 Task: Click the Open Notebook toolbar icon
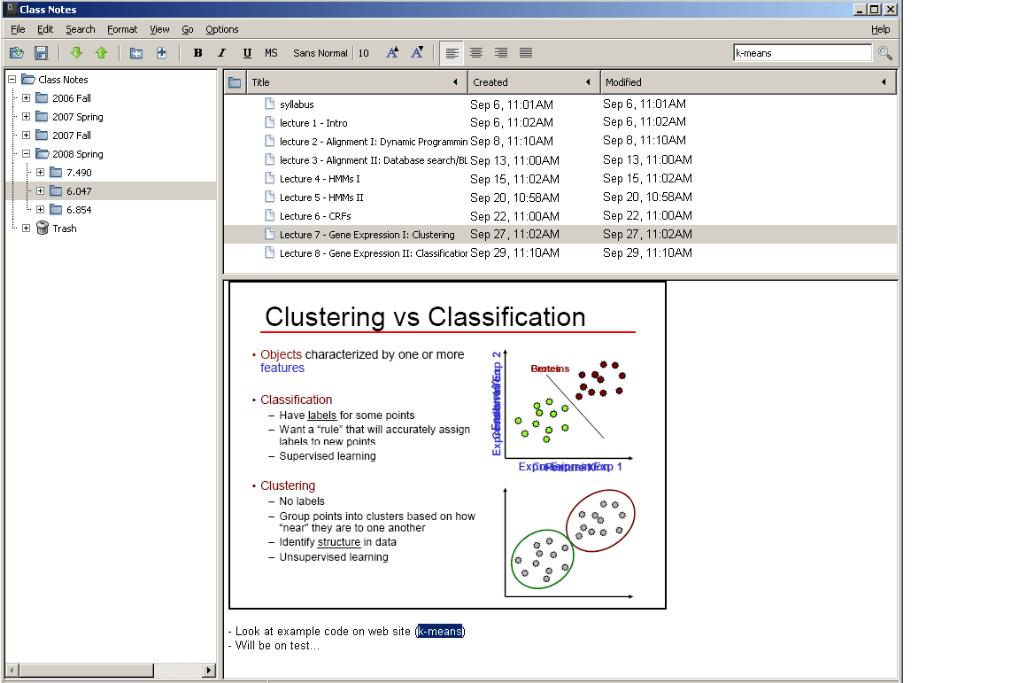coord(16,53)
